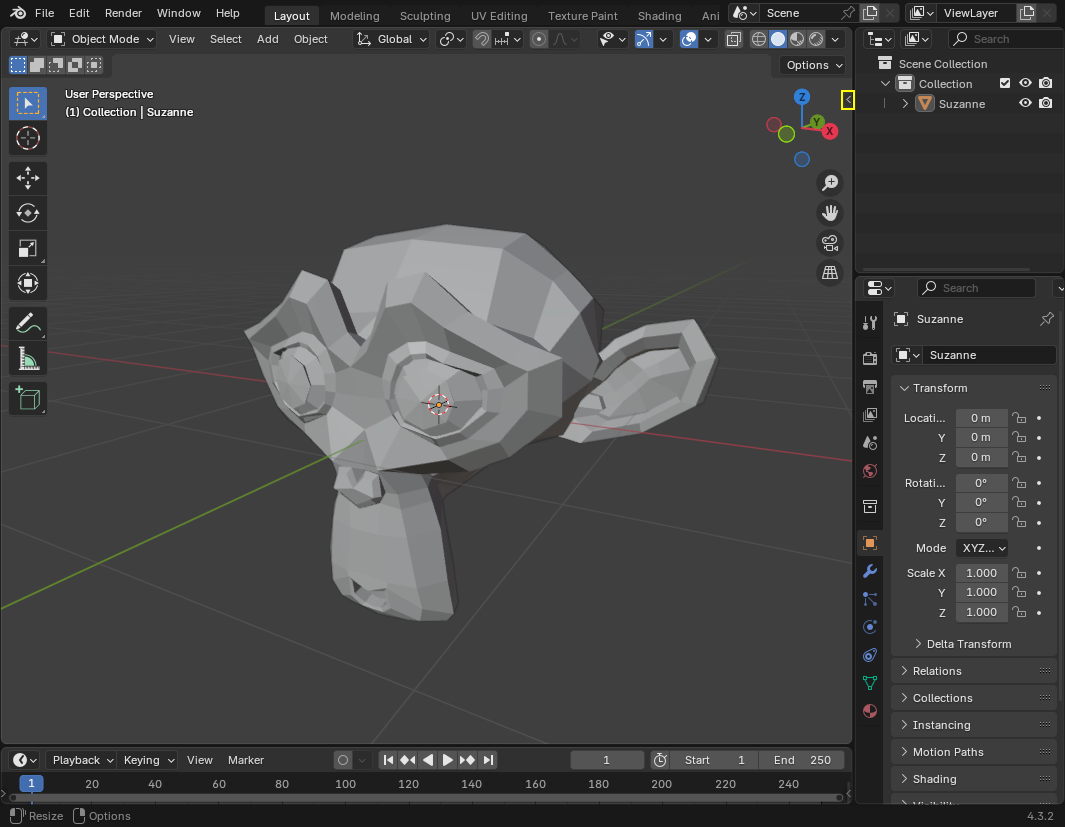Expand the Relations panel
The width and height of the screenshot is (1065, 827).
(x=937, y=671)
